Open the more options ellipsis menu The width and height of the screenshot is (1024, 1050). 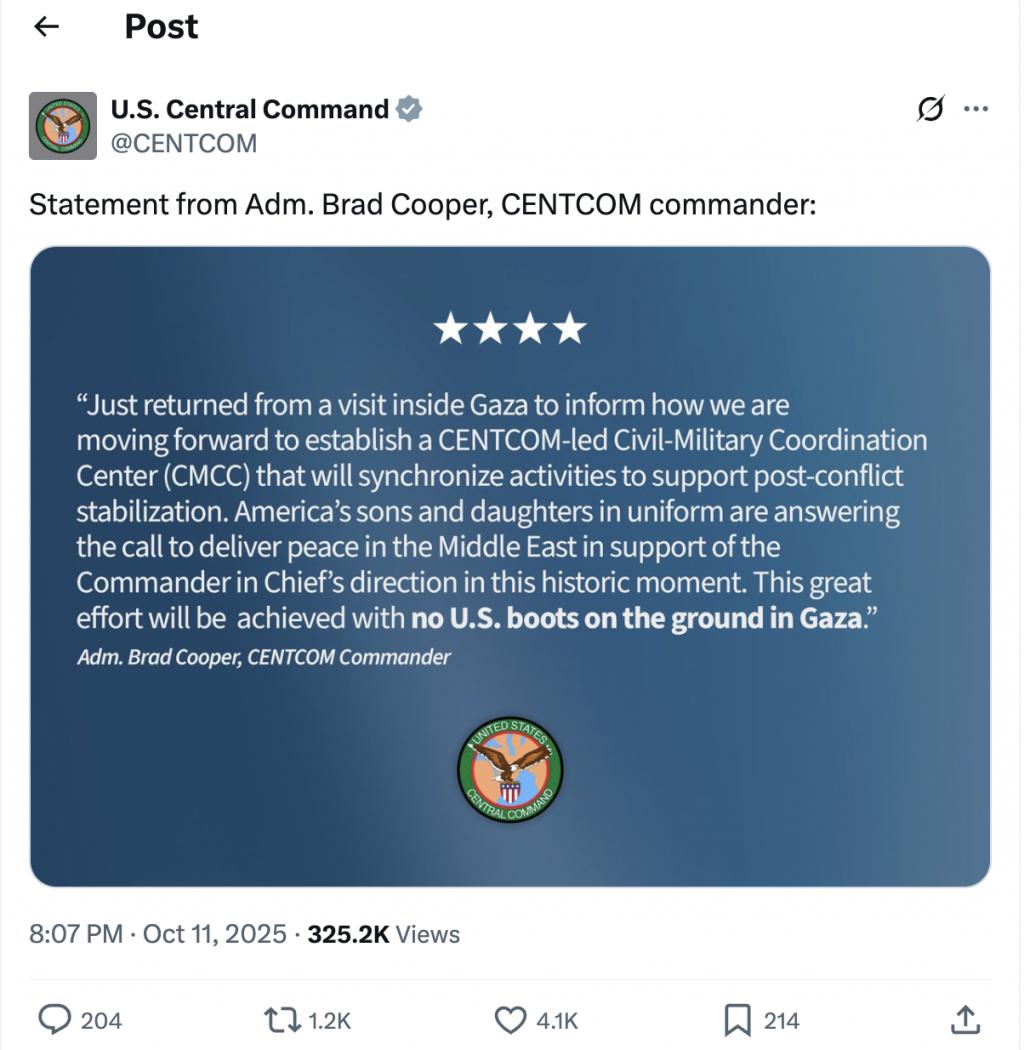(975, 110)
